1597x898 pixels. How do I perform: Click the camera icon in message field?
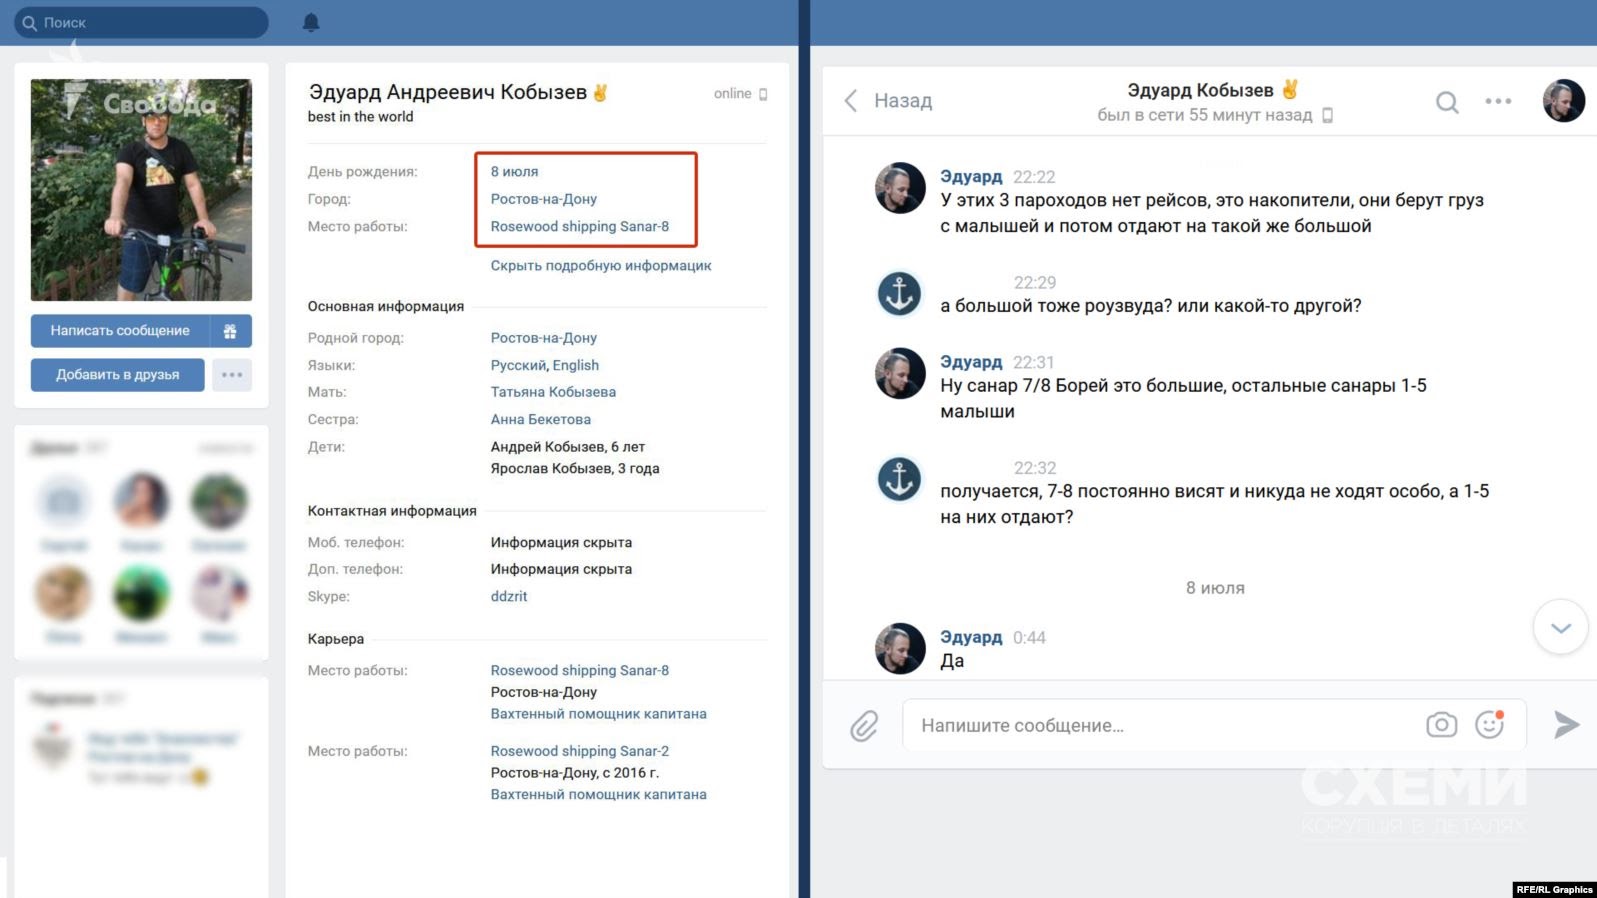pos(1441,725)
